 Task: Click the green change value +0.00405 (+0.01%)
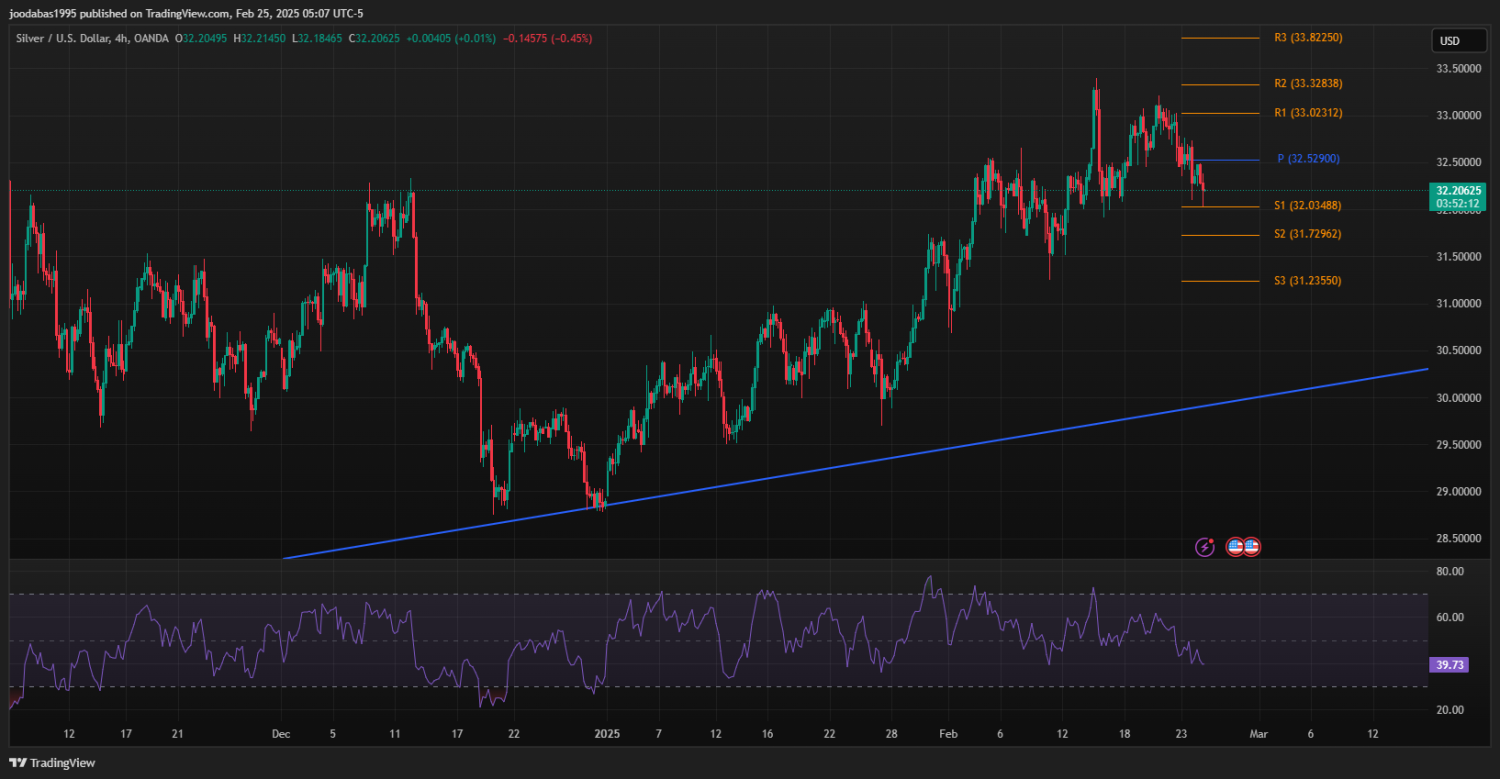(451, 38)
